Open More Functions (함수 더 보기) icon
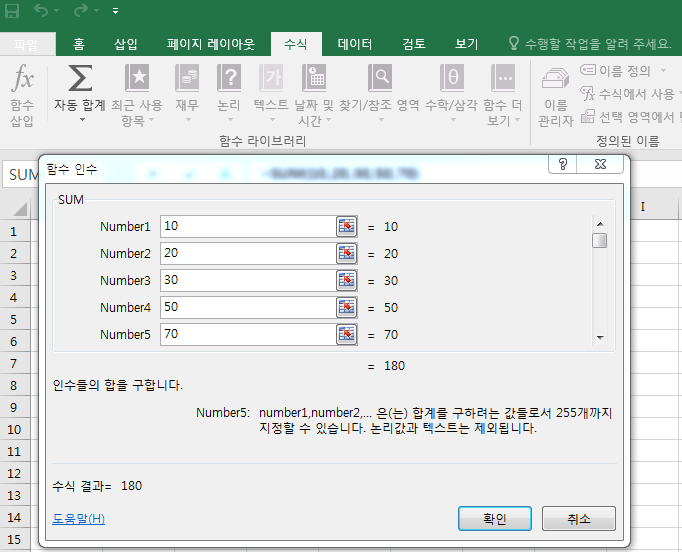The height and width of the screenshot is (552, 682). 503,78
